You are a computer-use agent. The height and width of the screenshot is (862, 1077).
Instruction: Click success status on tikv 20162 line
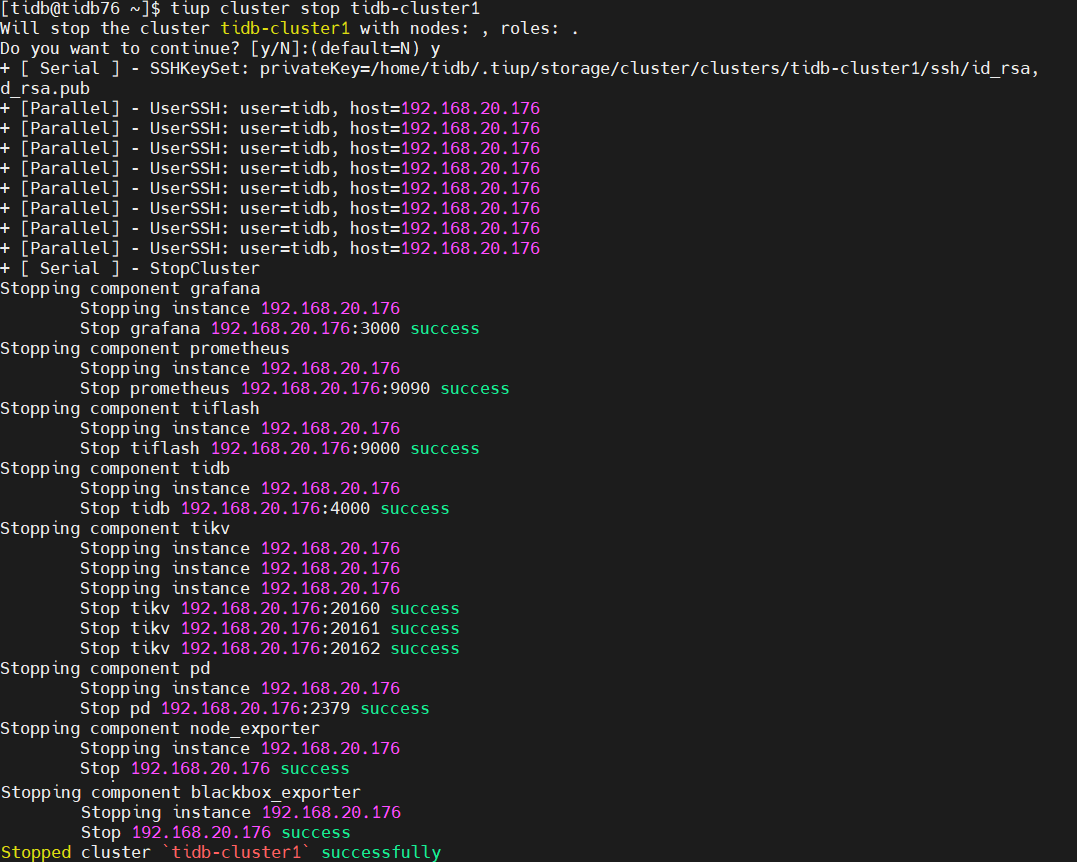click(x=425, y=648)
